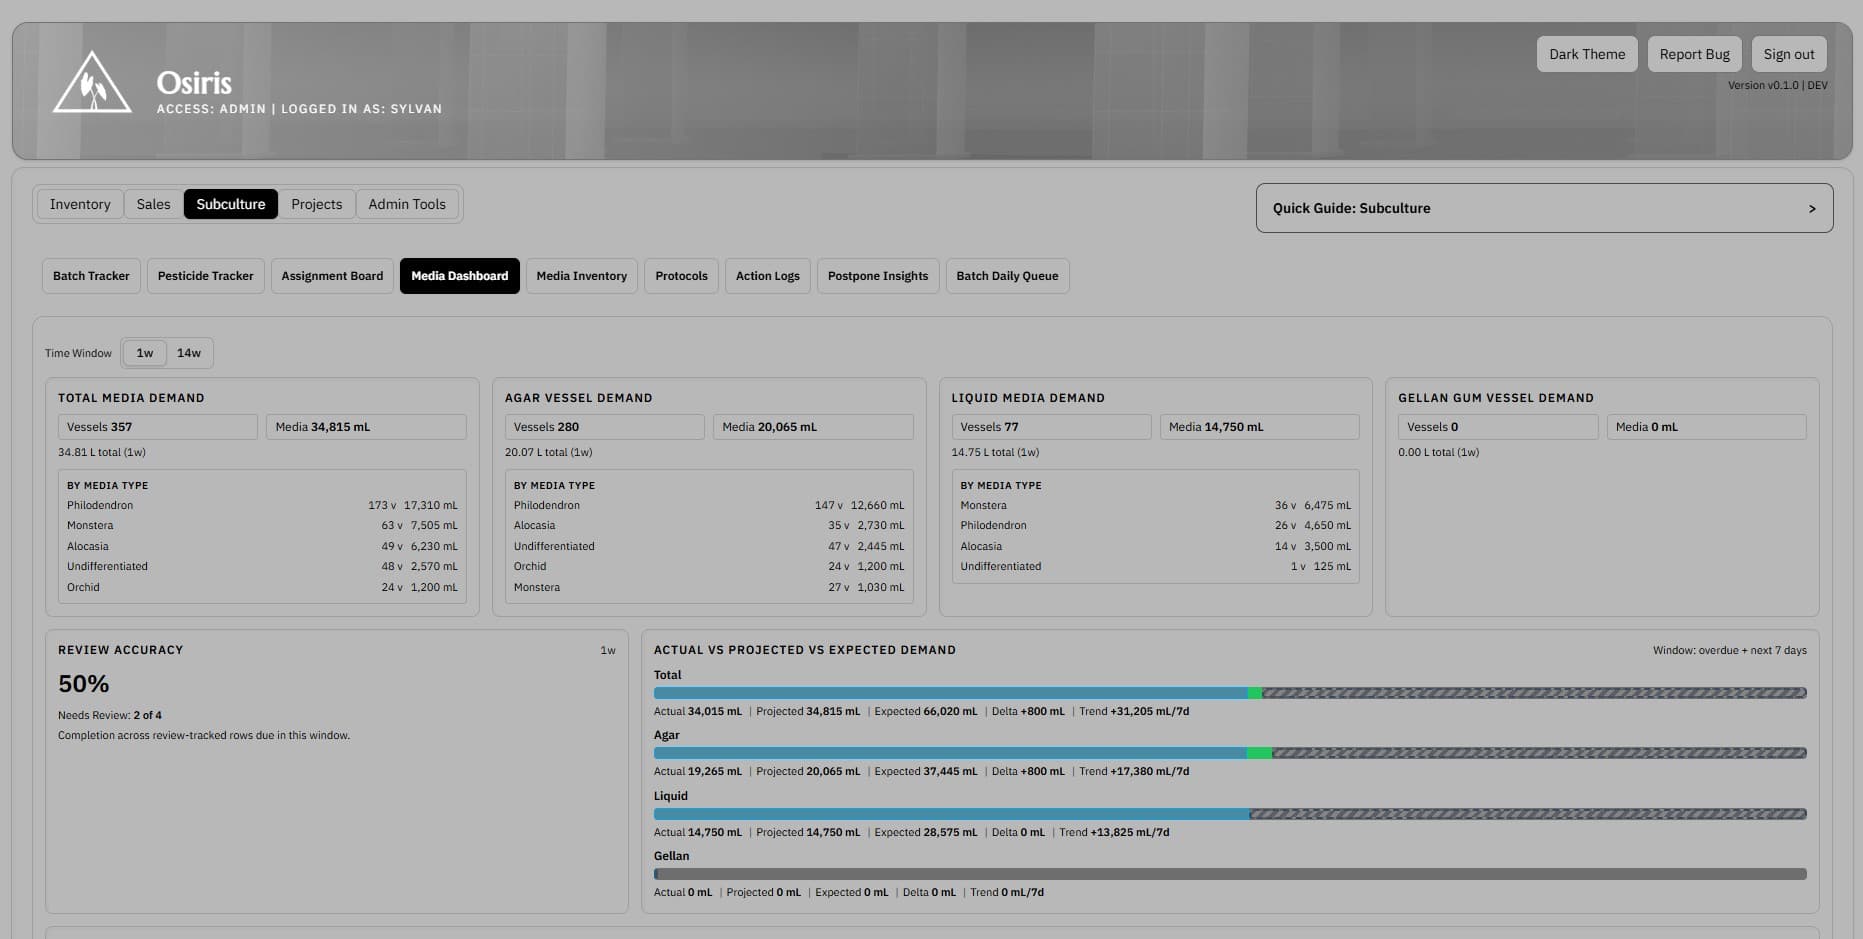Screen dimensions: 1863x939
Task: Switch to the Media Inventory tab
Action: 581,275
